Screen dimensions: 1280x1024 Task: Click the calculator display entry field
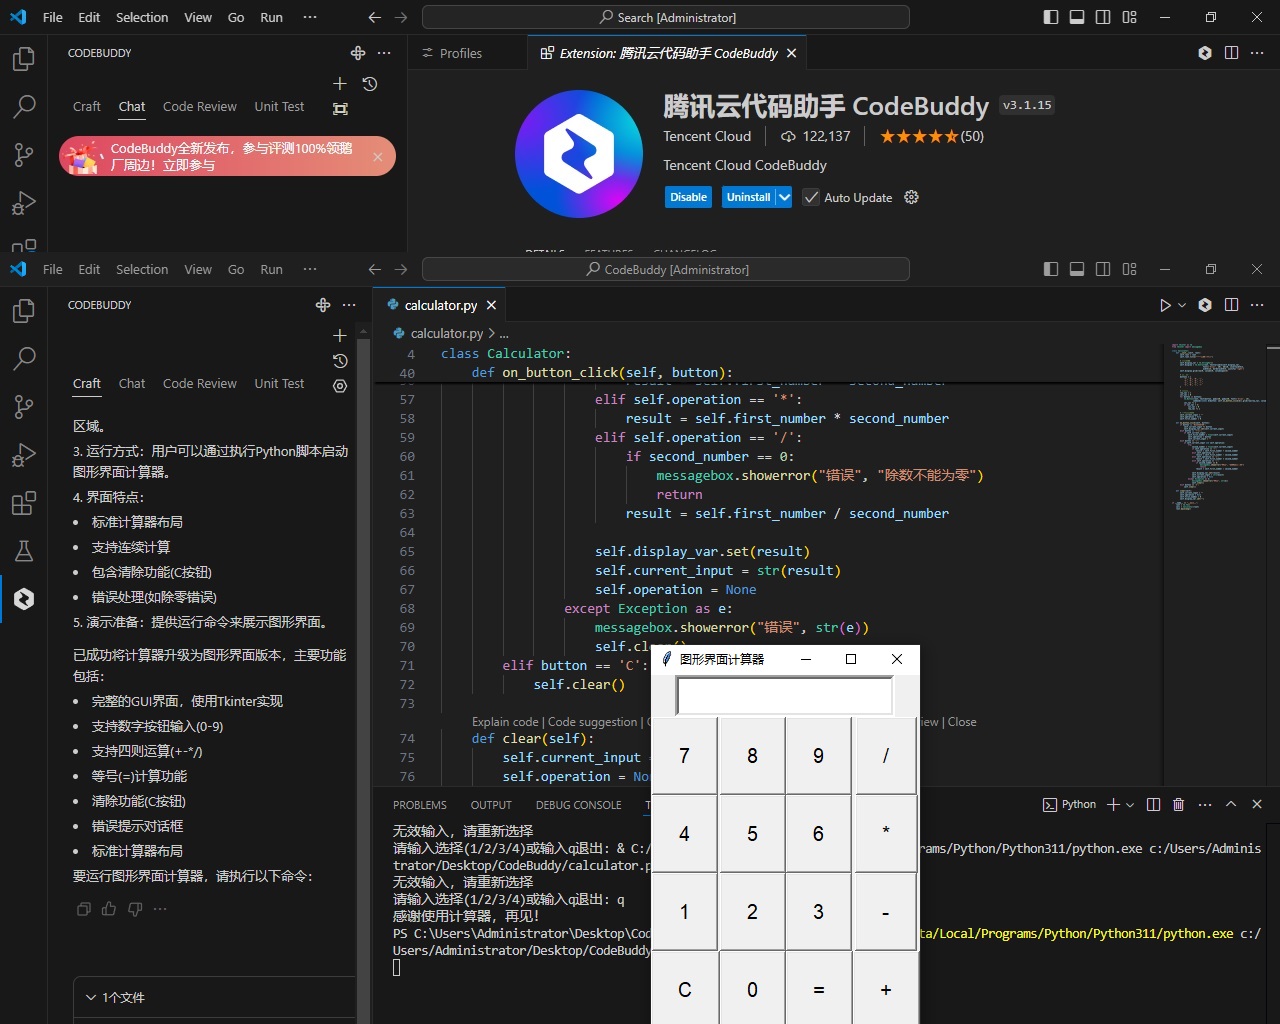coord(785,696)
